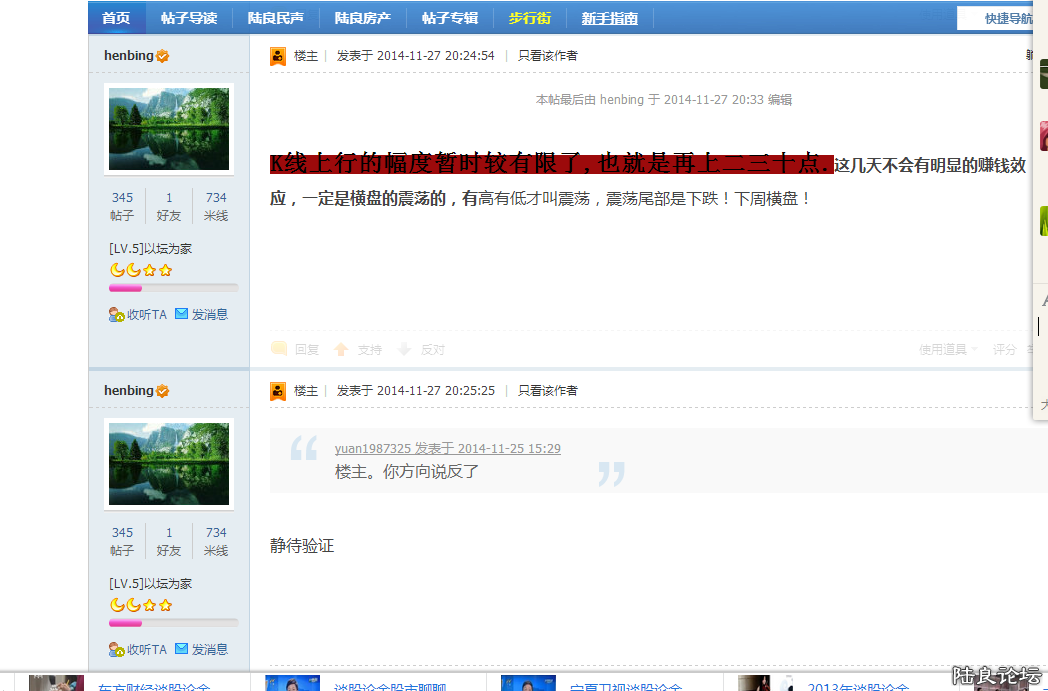Switch to the 步行街 tab

[x=530, y=17]
